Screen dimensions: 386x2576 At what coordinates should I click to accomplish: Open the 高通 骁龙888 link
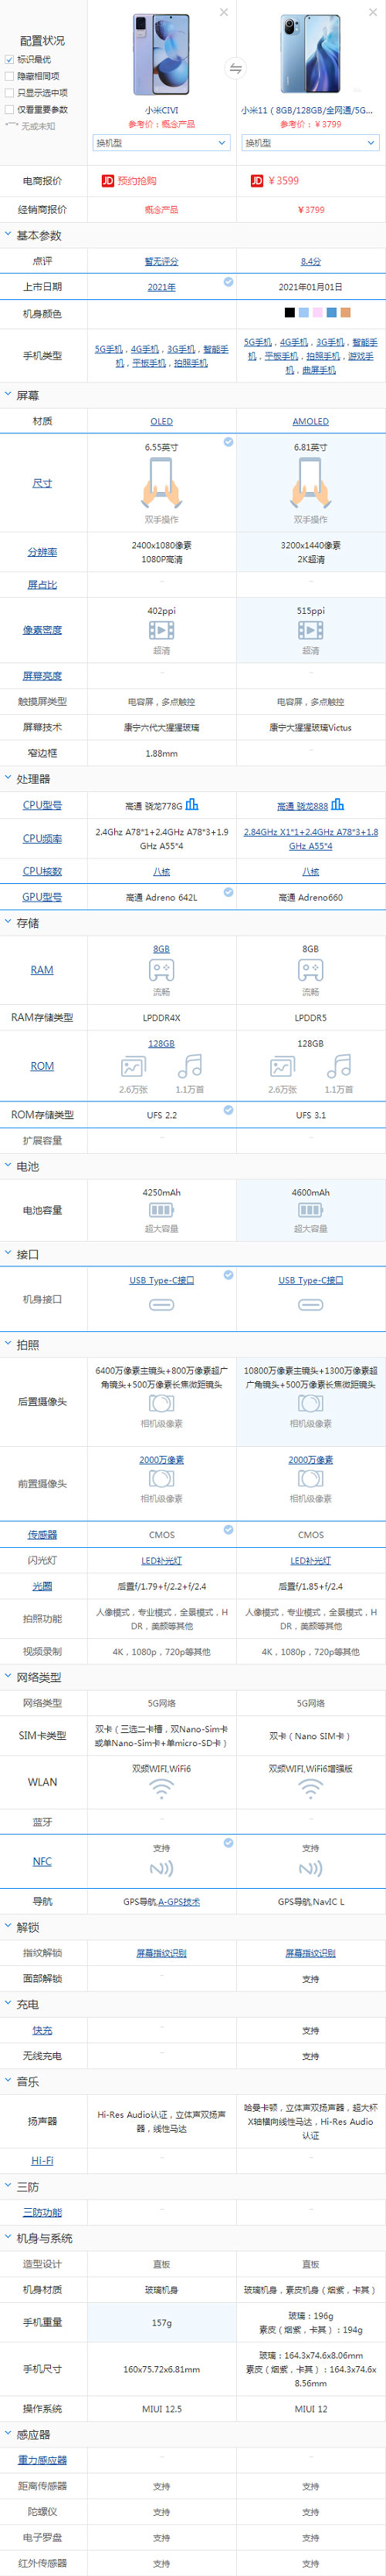[302, 806]
